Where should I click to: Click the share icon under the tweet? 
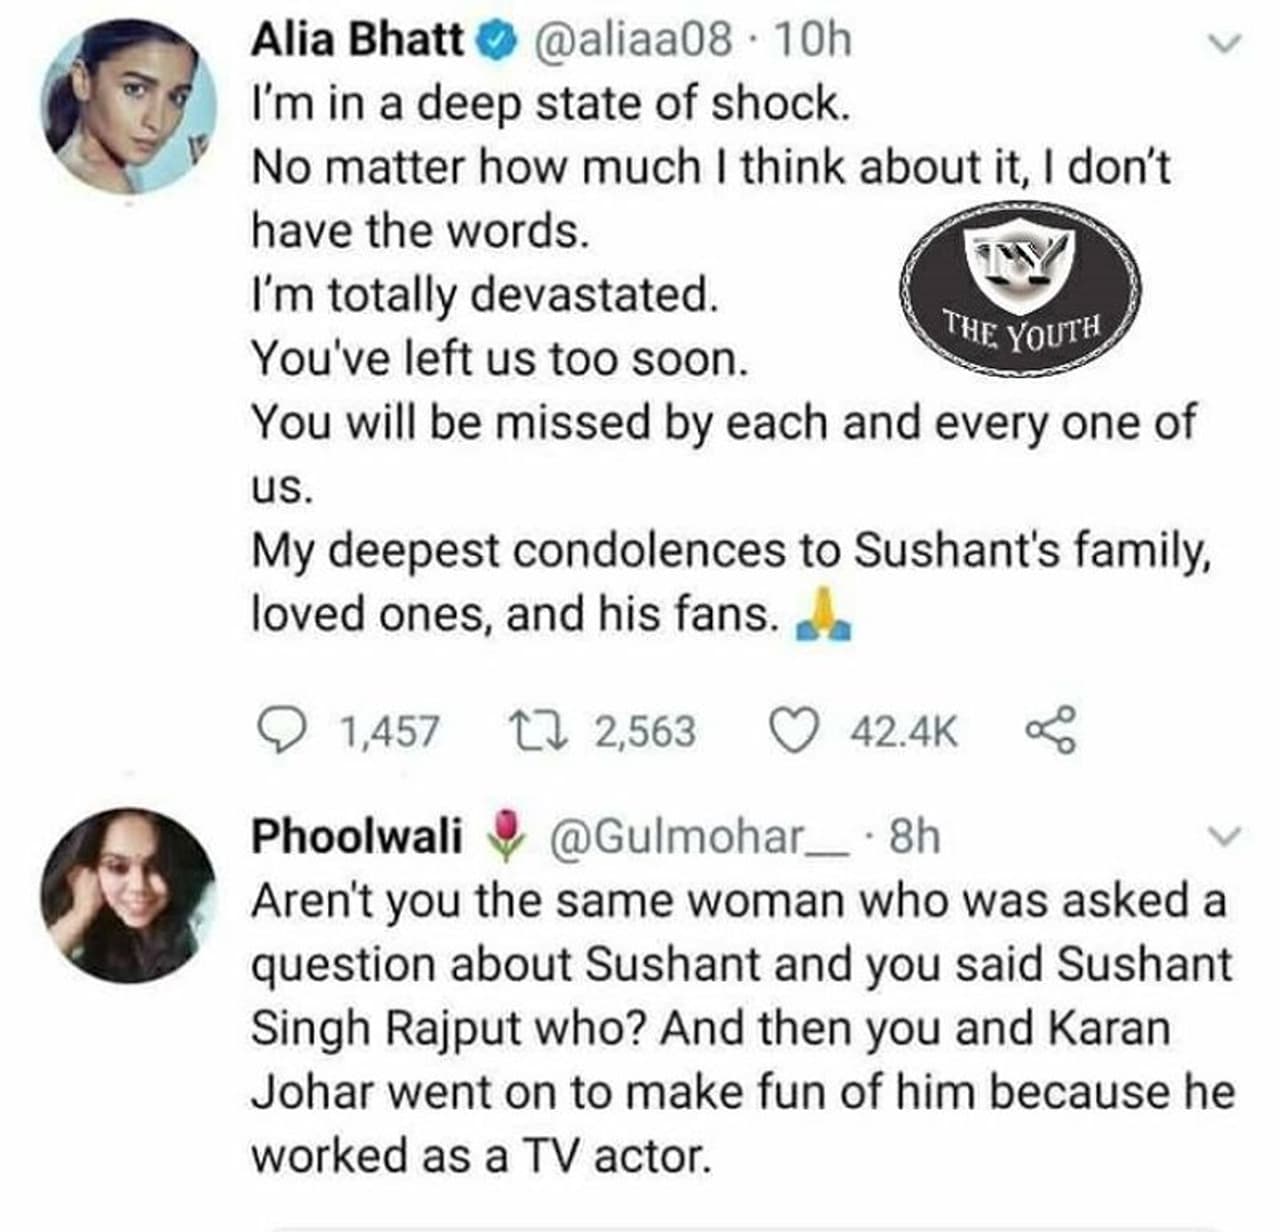pos(1049,732)
